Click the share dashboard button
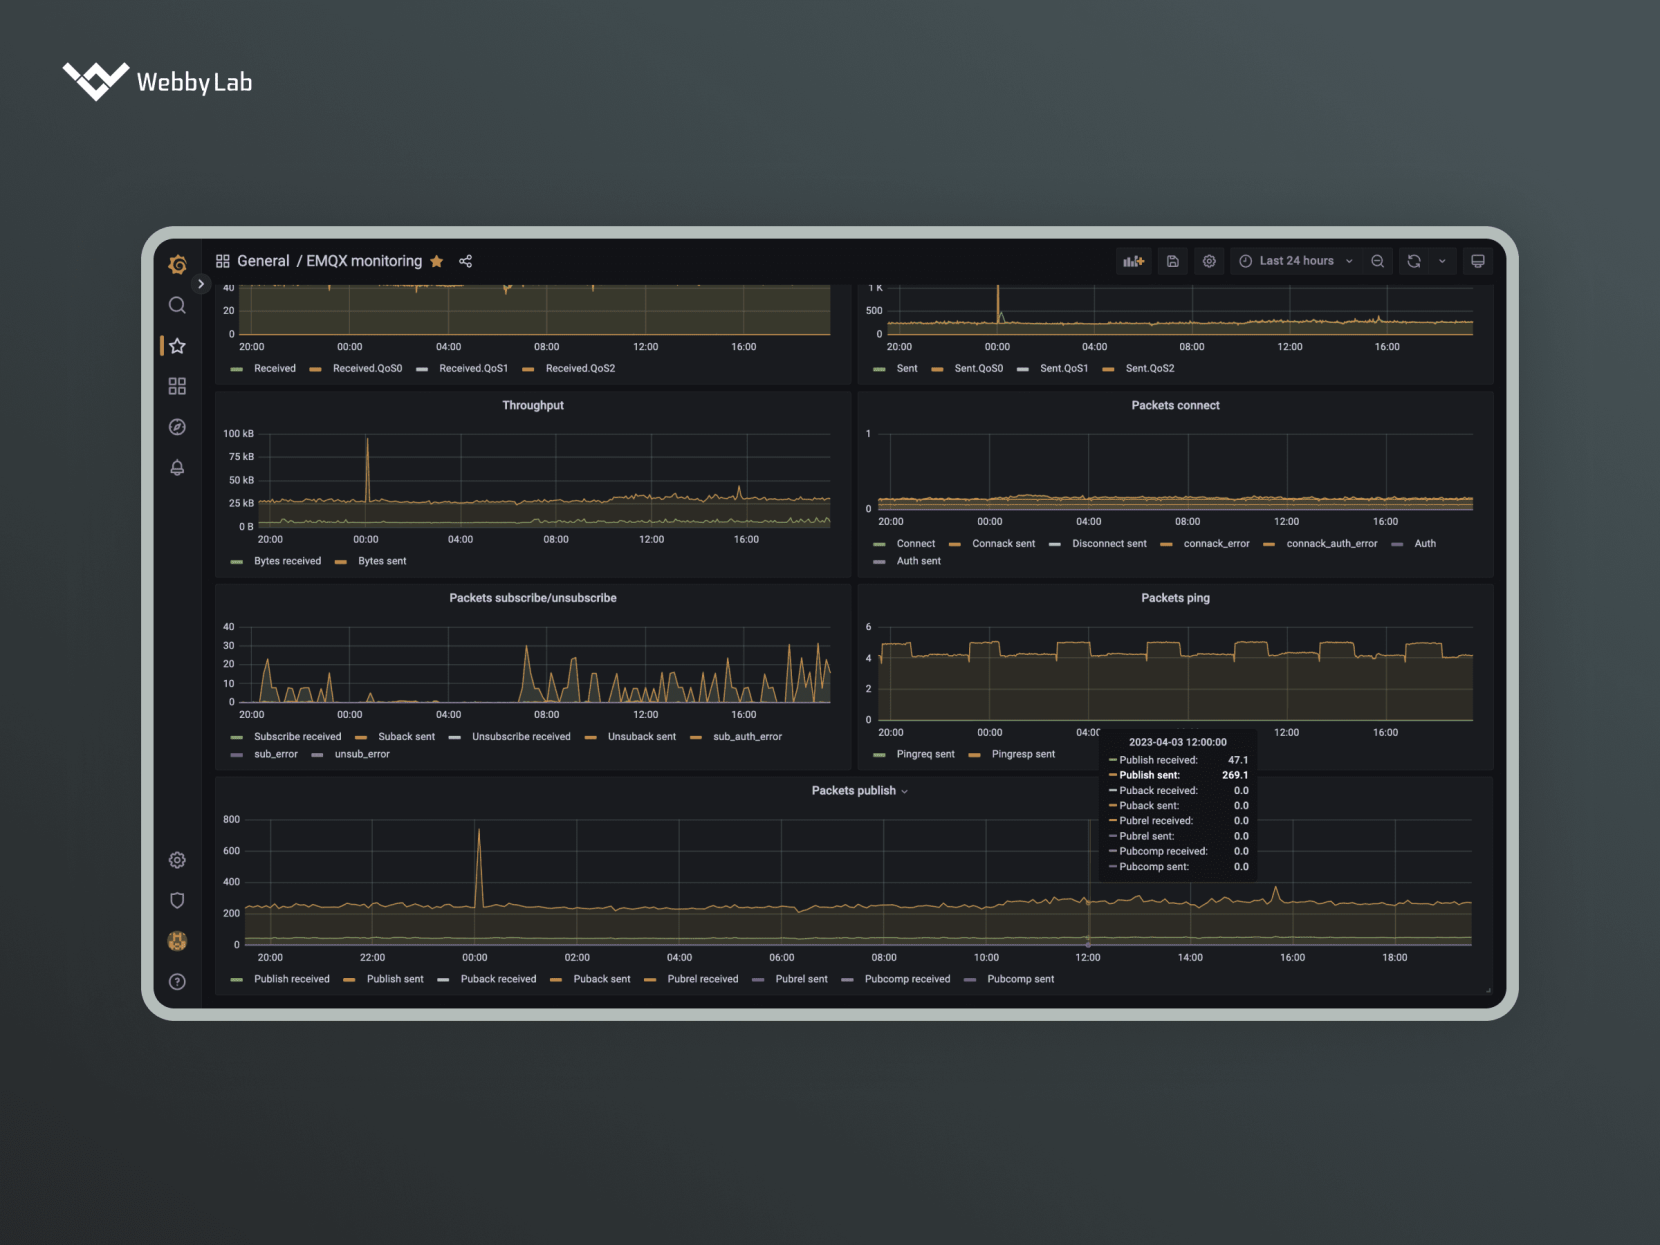Image resolution: width=1660 pixels, height=1245 pixels. (x=465, y=261)
